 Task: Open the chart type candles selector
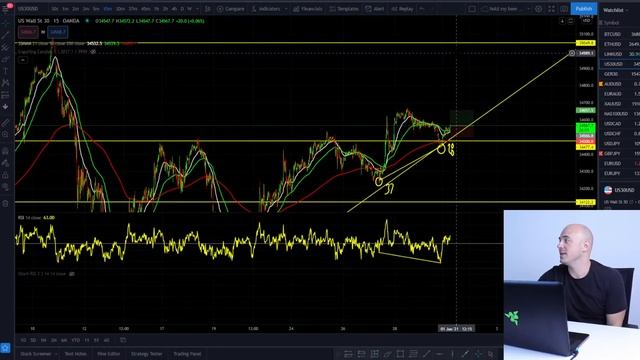tap(208, 9)
